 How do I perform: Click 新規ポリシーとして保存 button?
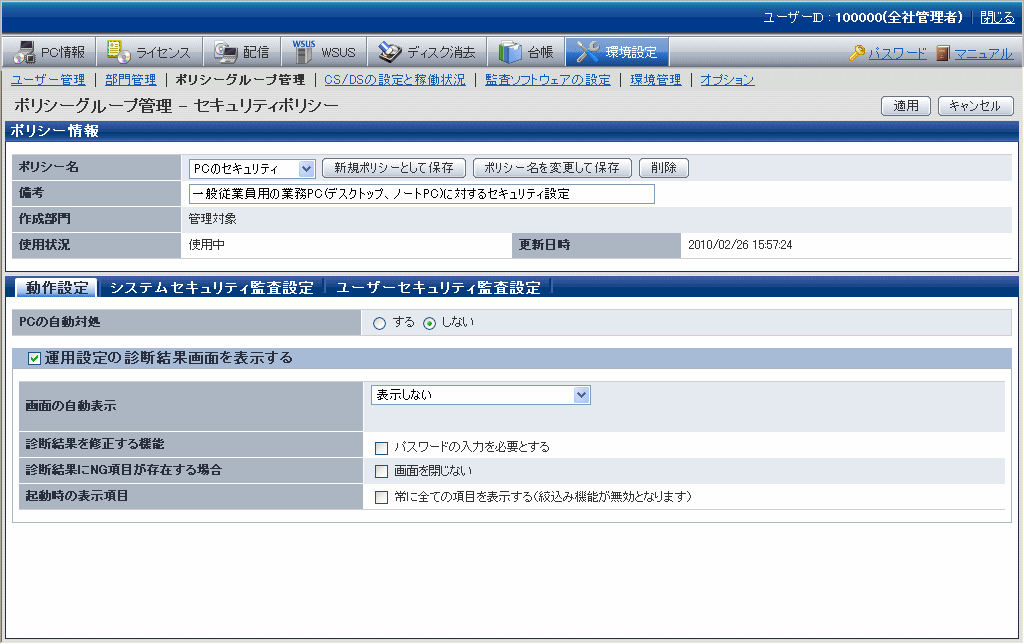pyautogui.click(x=394, y=168)
